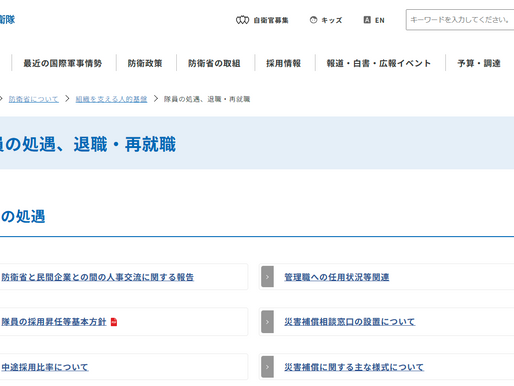Click the EN language icon
The image size is (514, 386).
(367, 20)
